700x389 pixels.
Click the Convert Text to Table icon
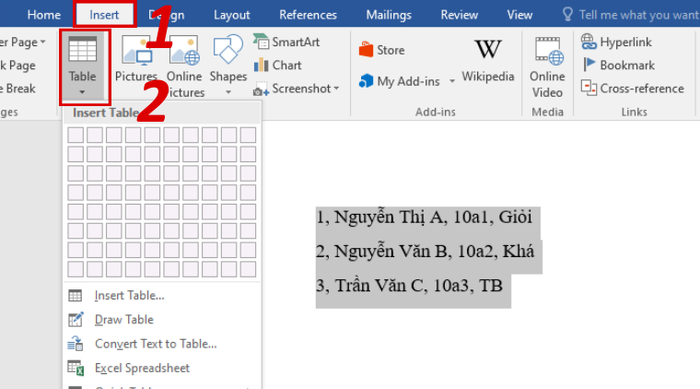pos(75,343)
